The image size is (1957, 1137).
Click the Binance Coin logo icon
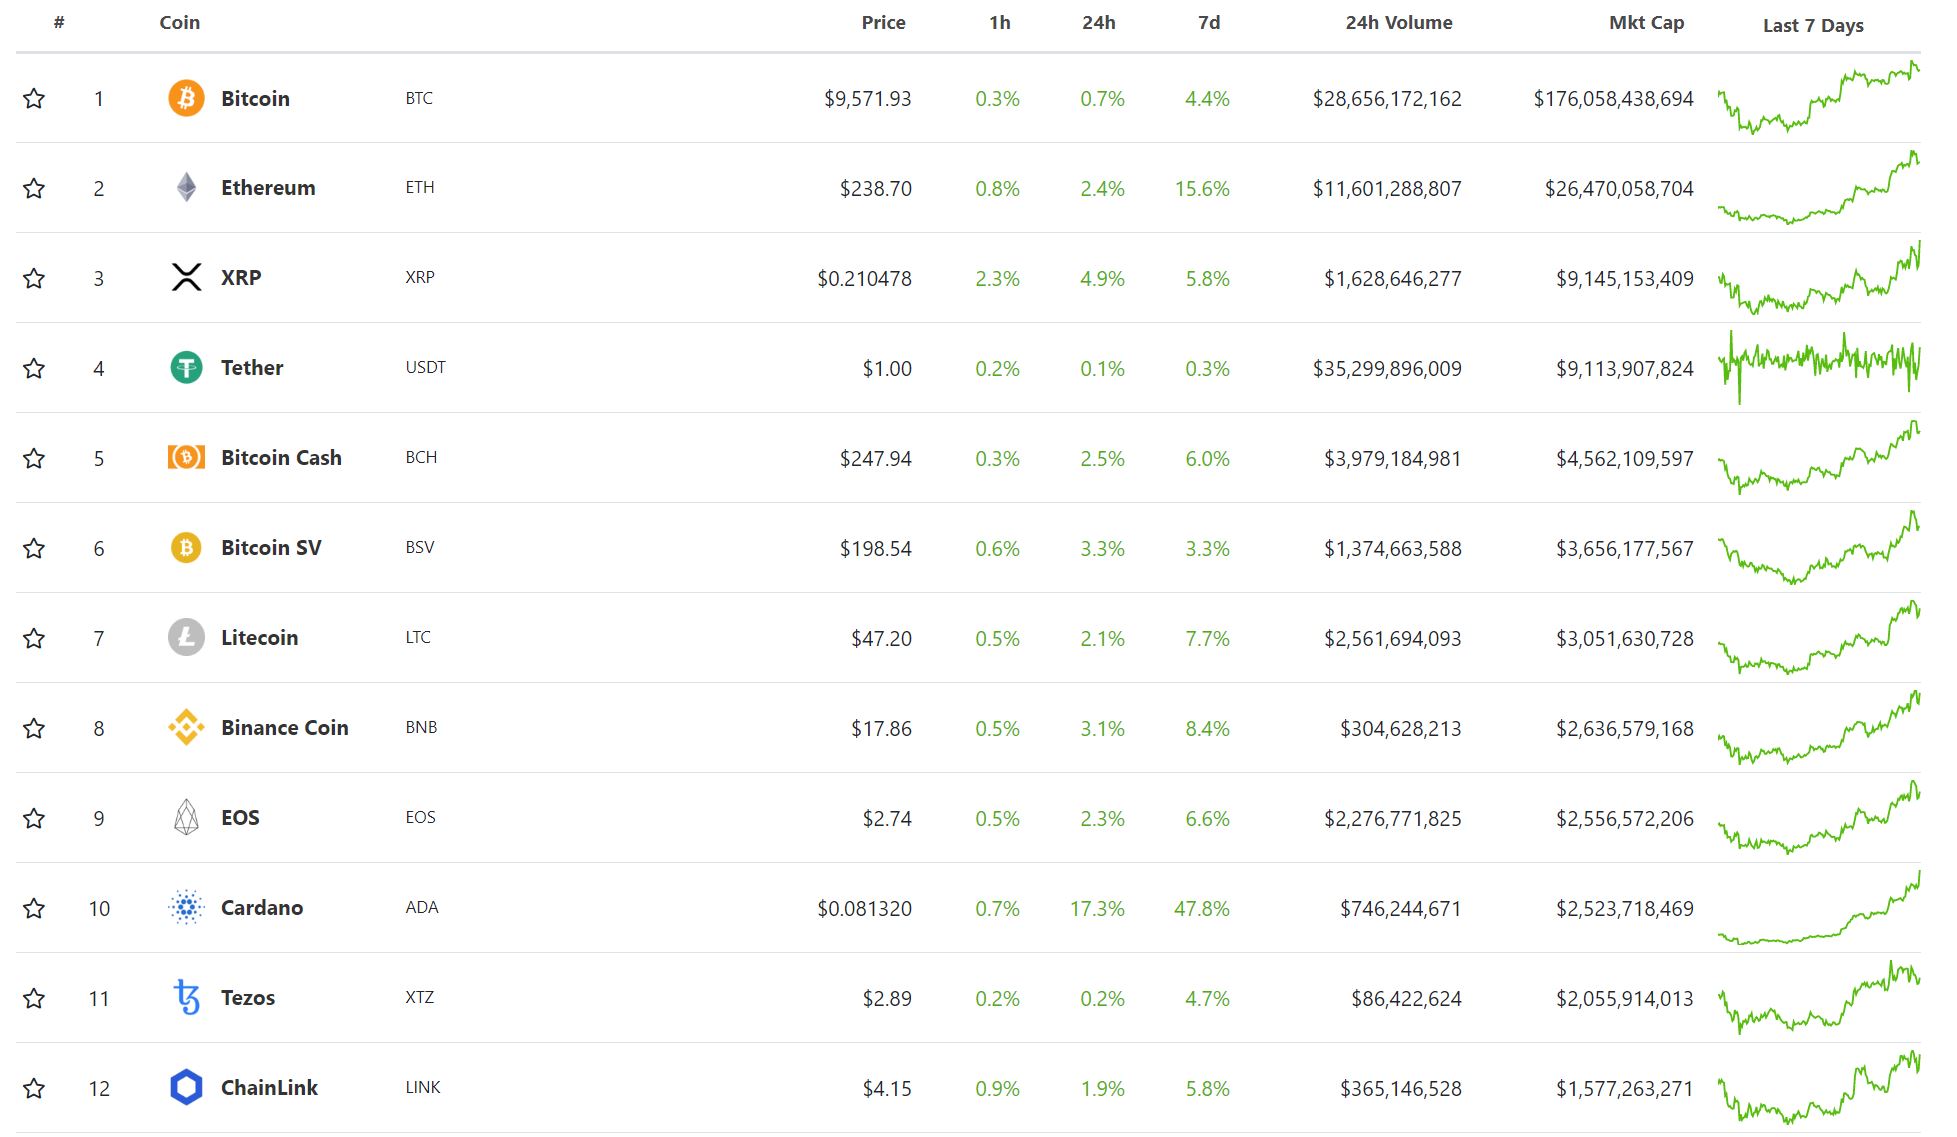click(x=186, y=727)
